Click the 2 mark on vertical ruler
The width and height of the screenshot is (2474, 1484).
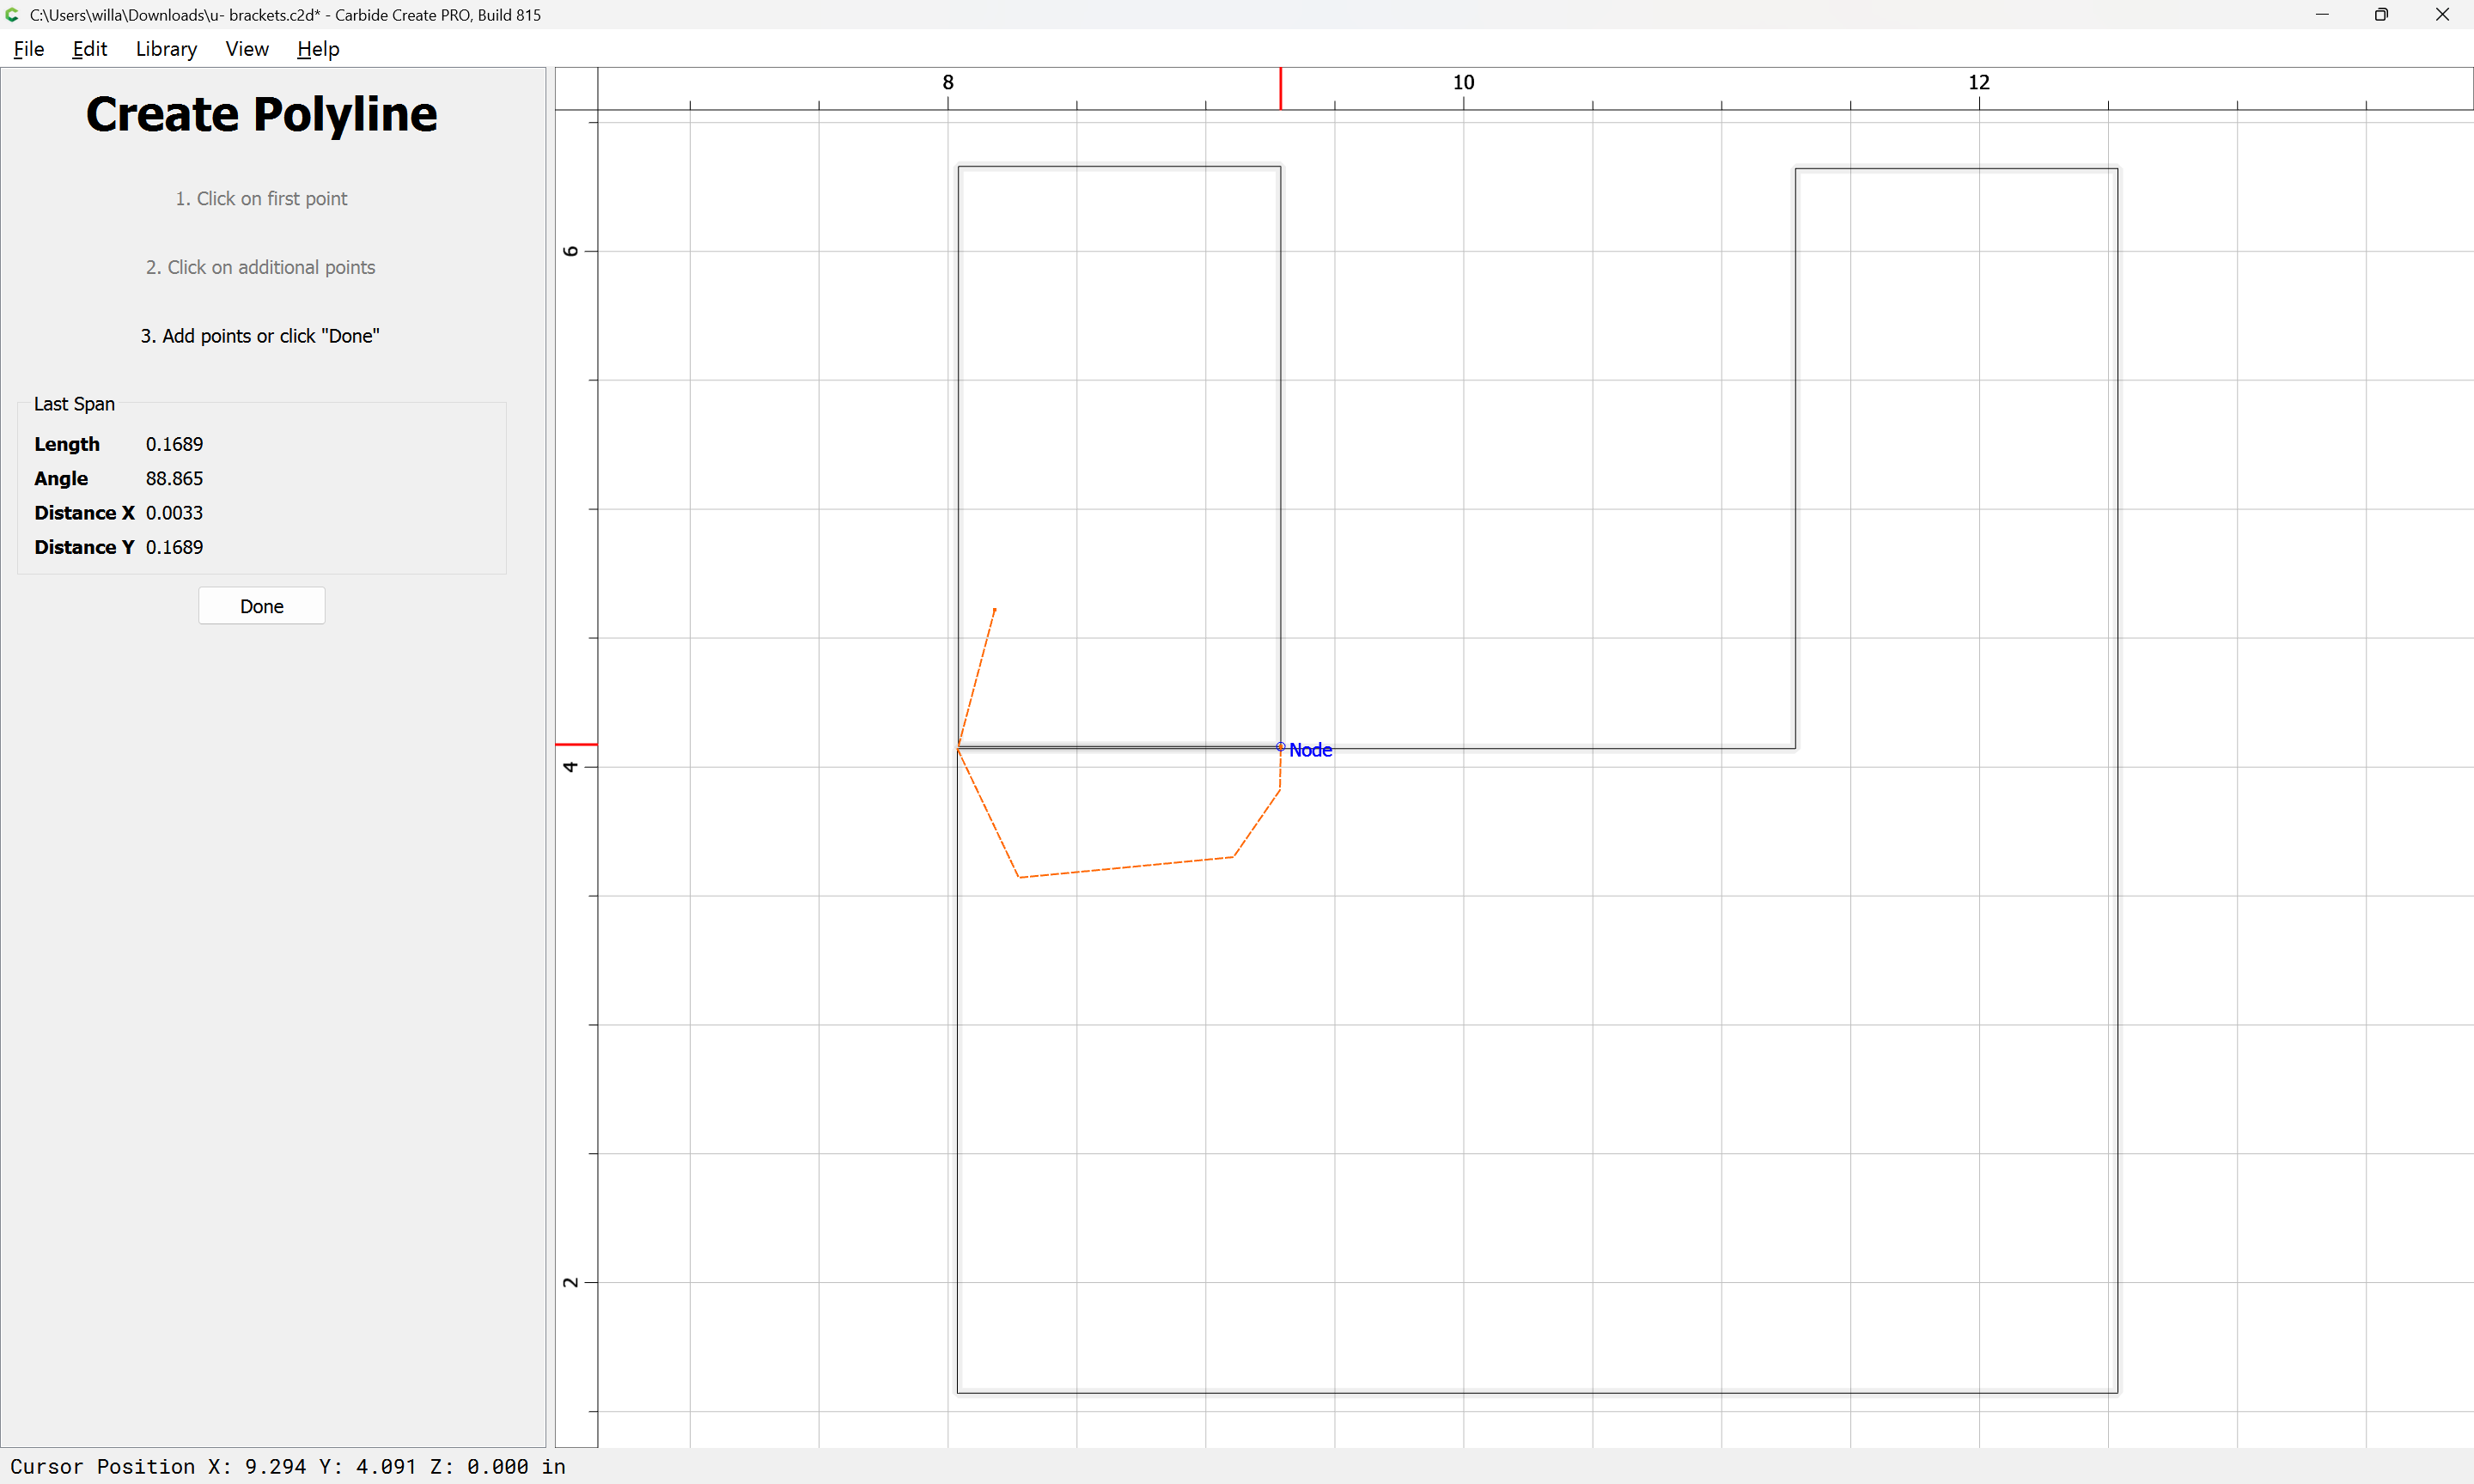coord(571,1282)
